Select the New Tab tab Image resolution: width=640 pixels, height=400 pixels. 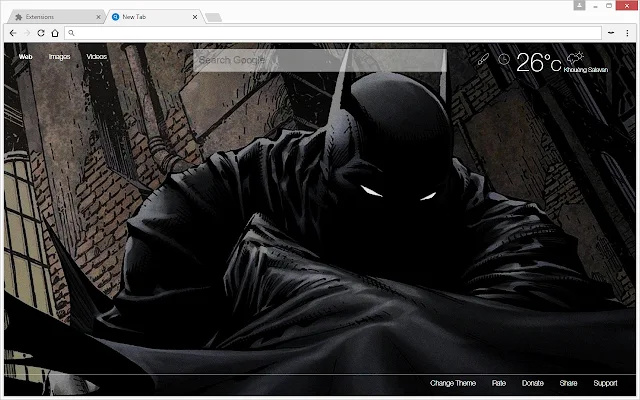point(155,17)
